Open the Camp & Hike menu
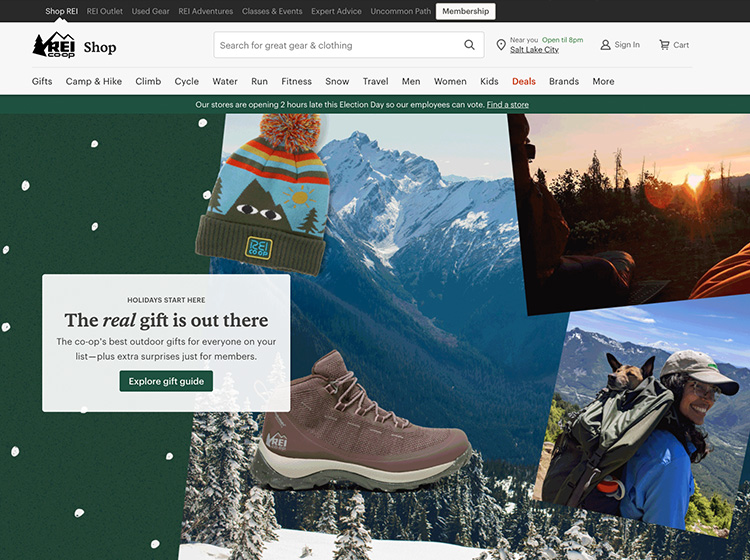750x560 pixels. pyautogui.click(x=94, y=81)
